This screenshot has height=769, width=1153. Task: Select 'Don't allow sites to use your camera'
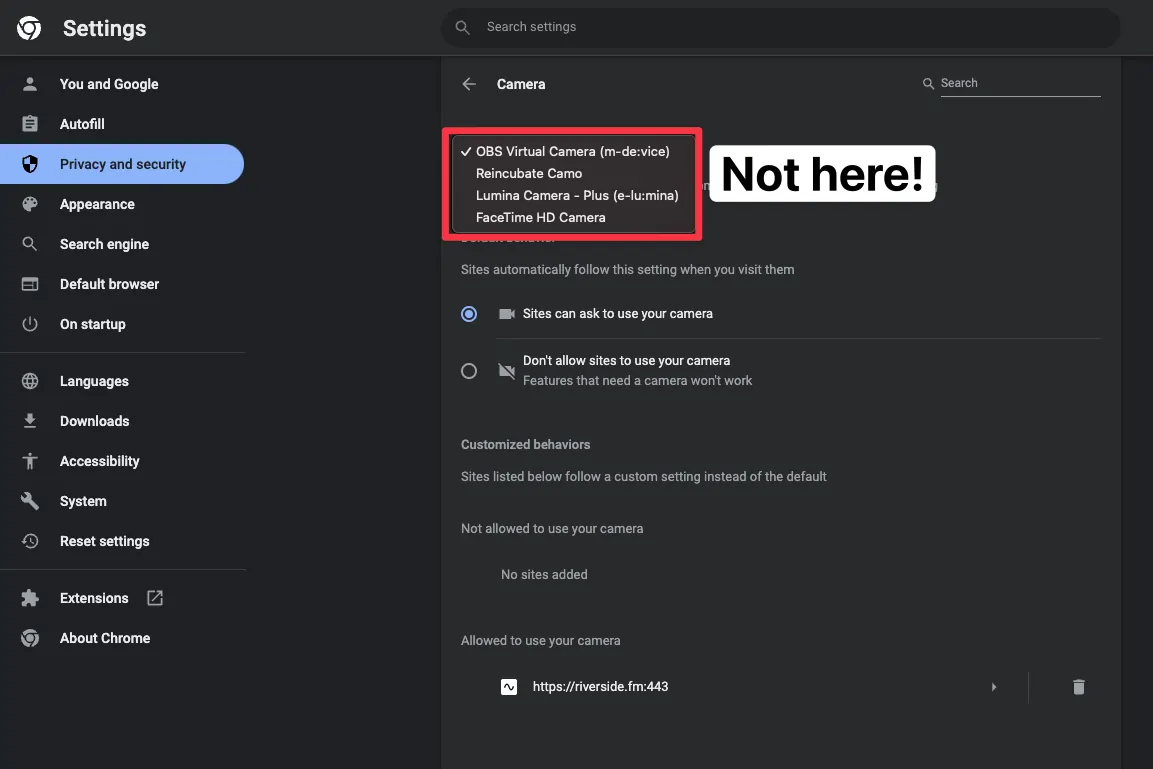click(468, 371)
